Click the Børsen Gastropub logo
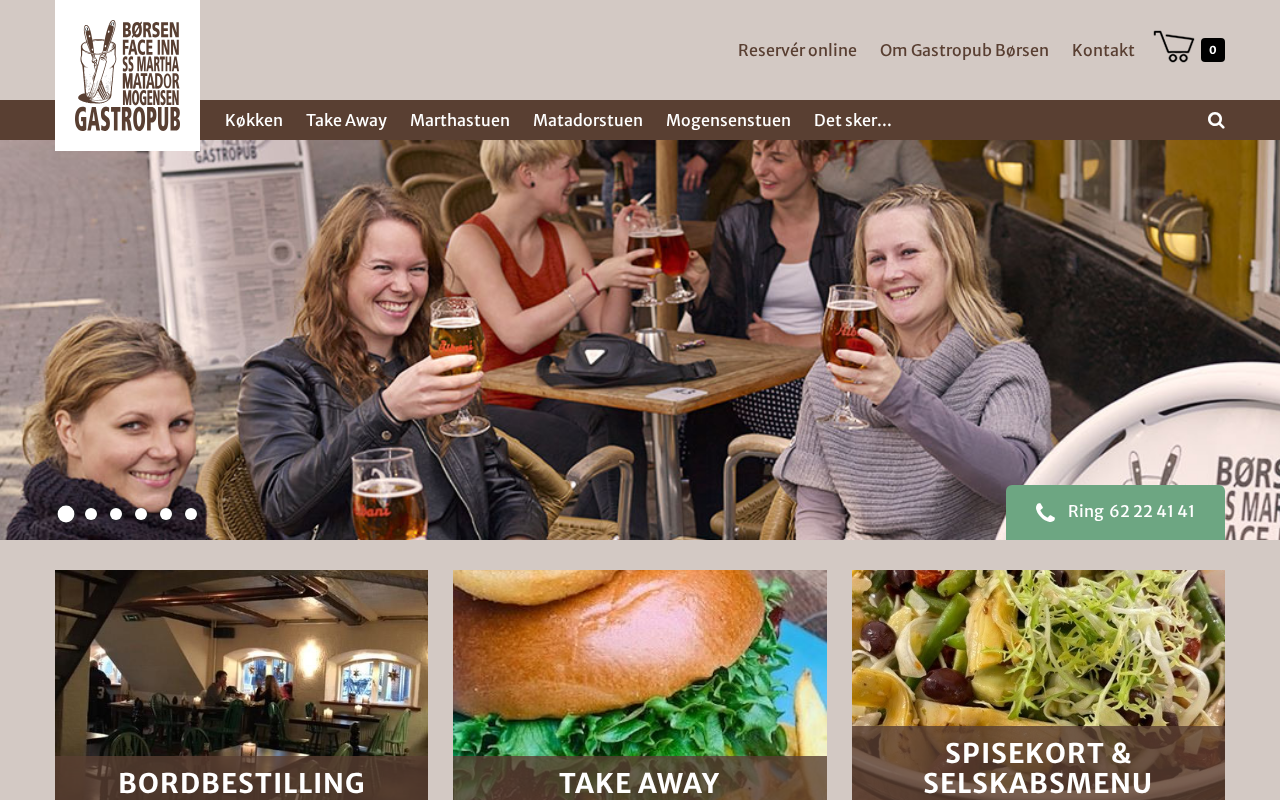1280x800 pixels. [127, 75]
